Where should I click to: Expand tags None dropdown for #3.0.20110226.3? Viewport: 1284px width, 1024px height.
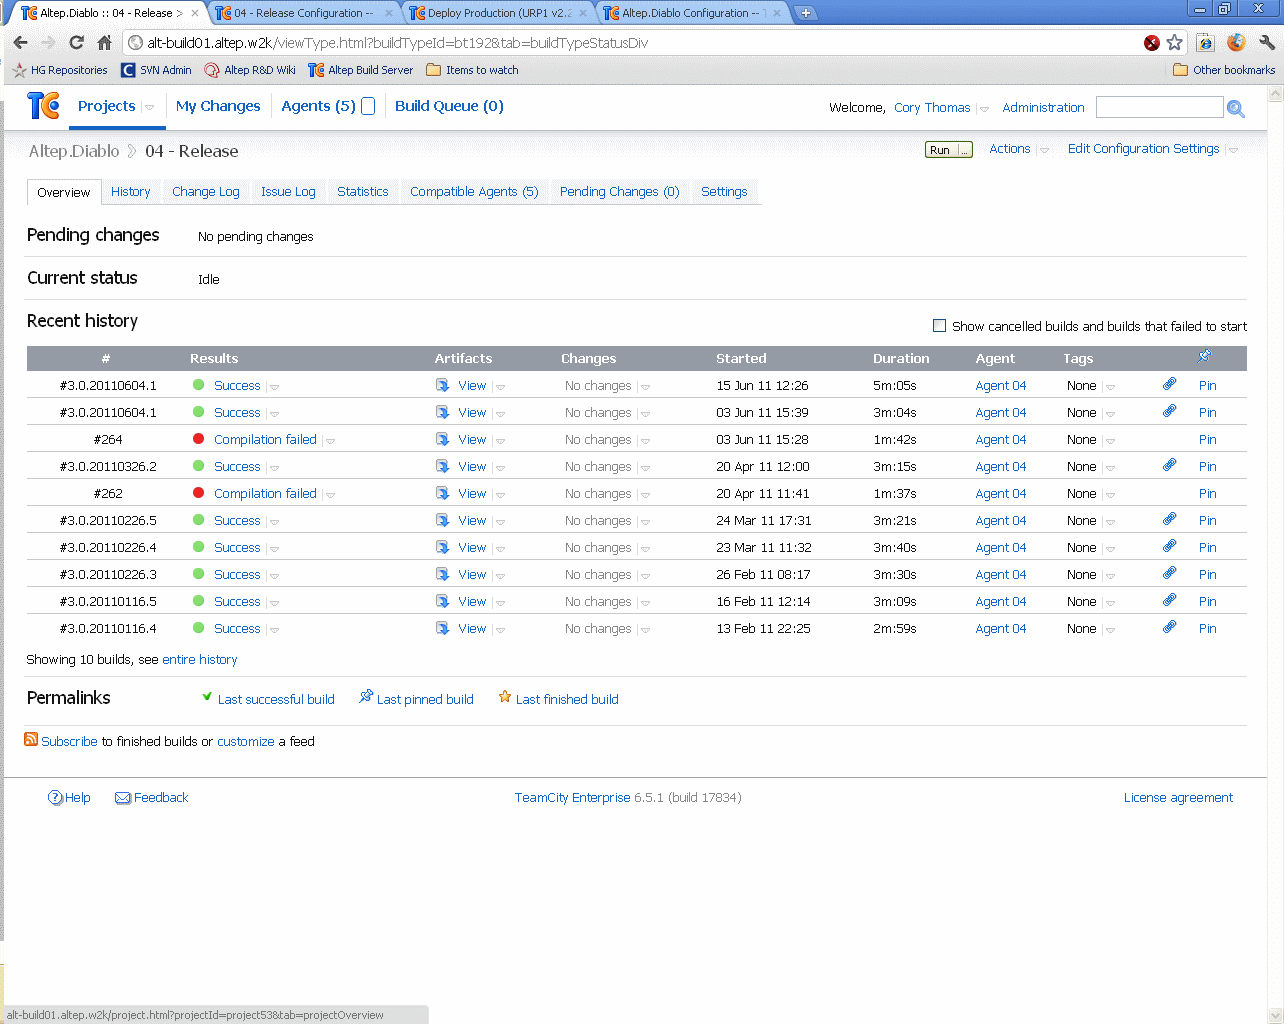point(1110,576)
